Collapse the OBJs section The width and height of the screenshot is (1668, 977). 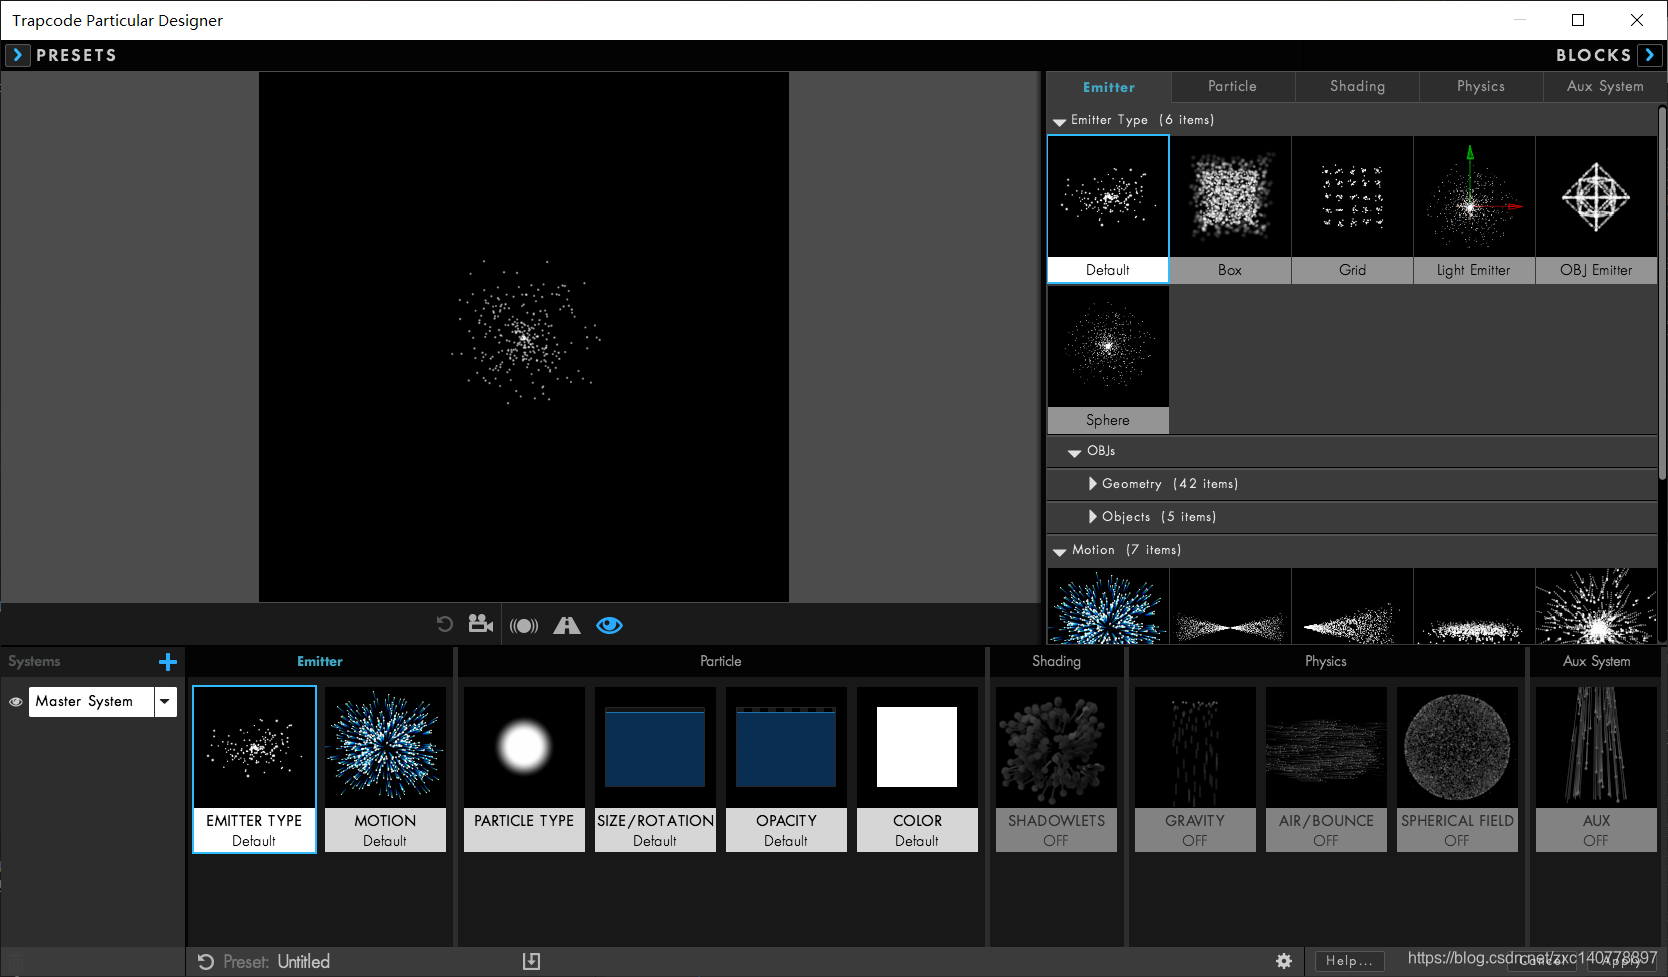[1074, 452]
